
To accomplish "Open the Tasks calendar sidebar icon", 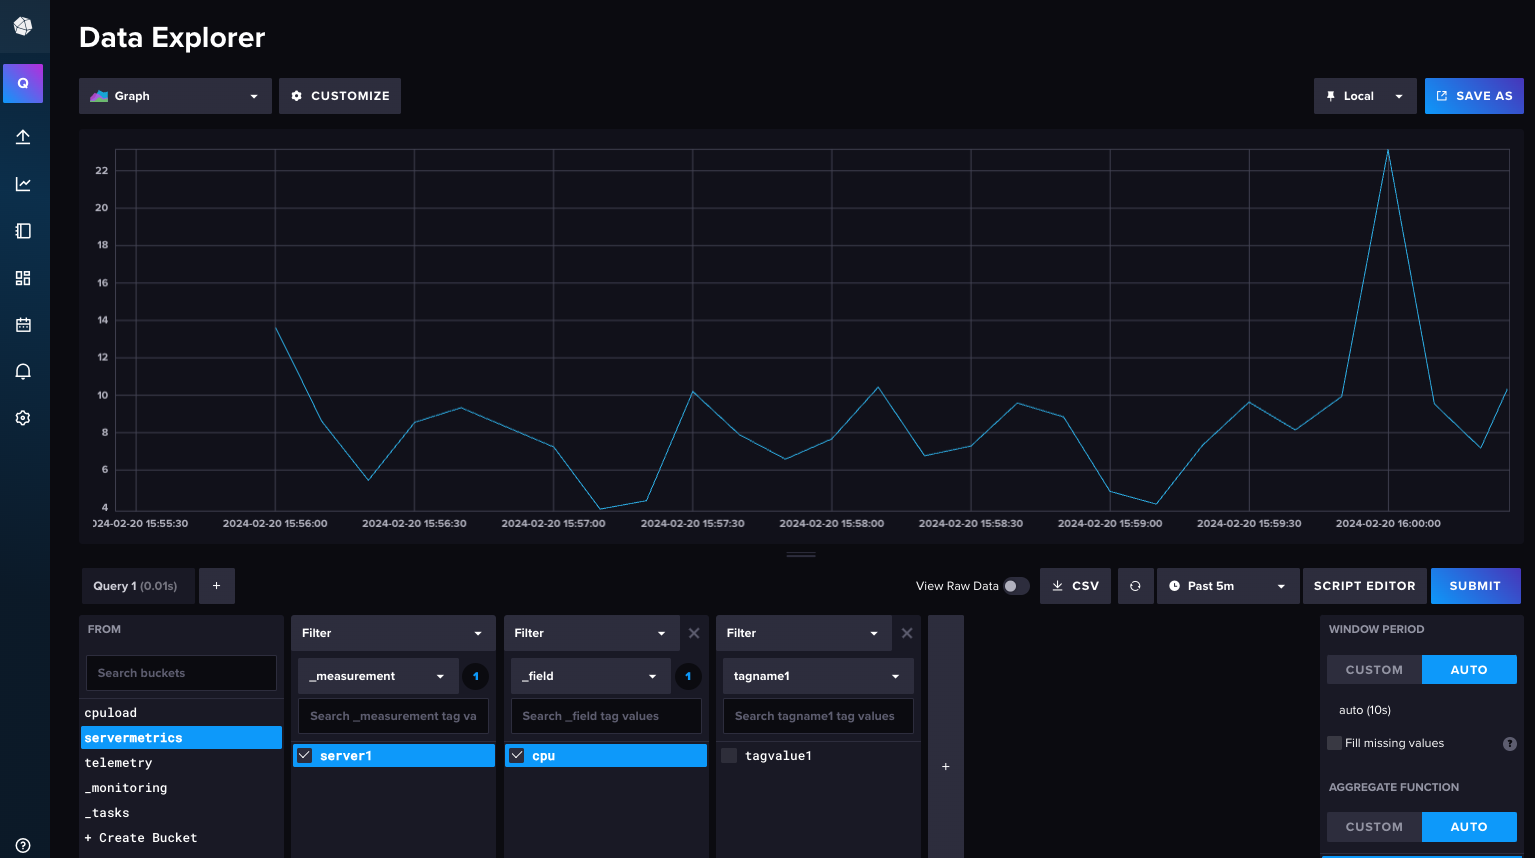I will (x=22, y=324).
